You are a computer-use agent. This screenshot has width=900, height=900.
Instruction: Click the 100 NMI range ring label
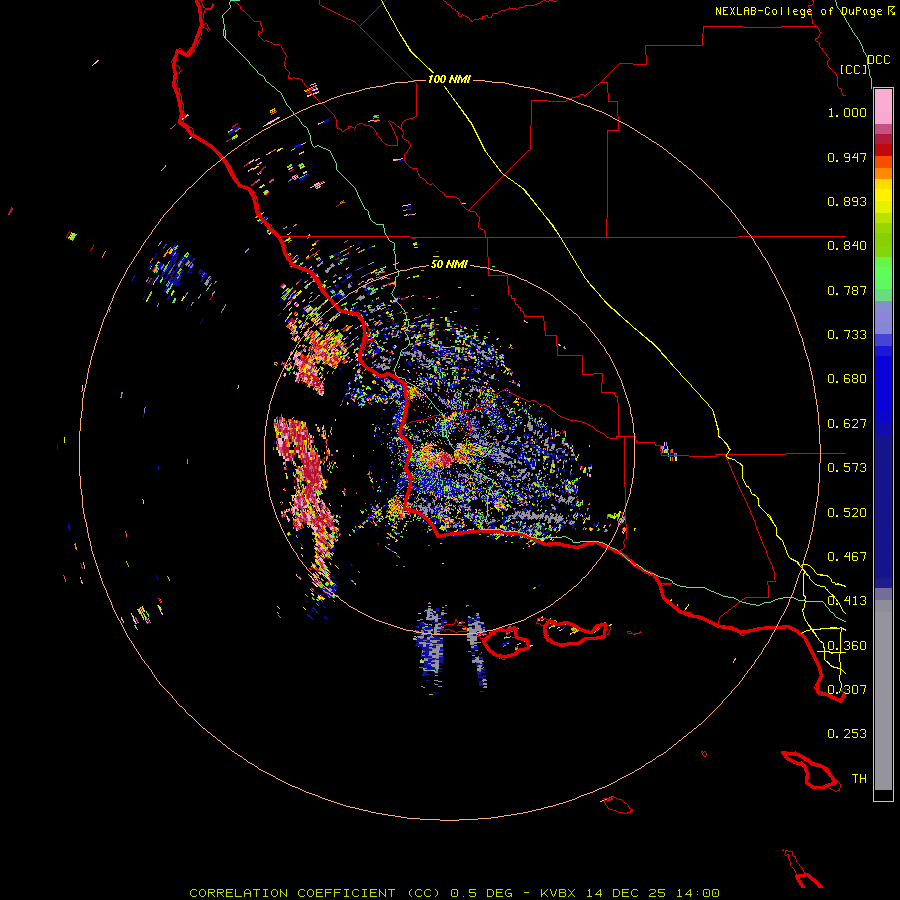pyautogui.click(x=449, y=79)
